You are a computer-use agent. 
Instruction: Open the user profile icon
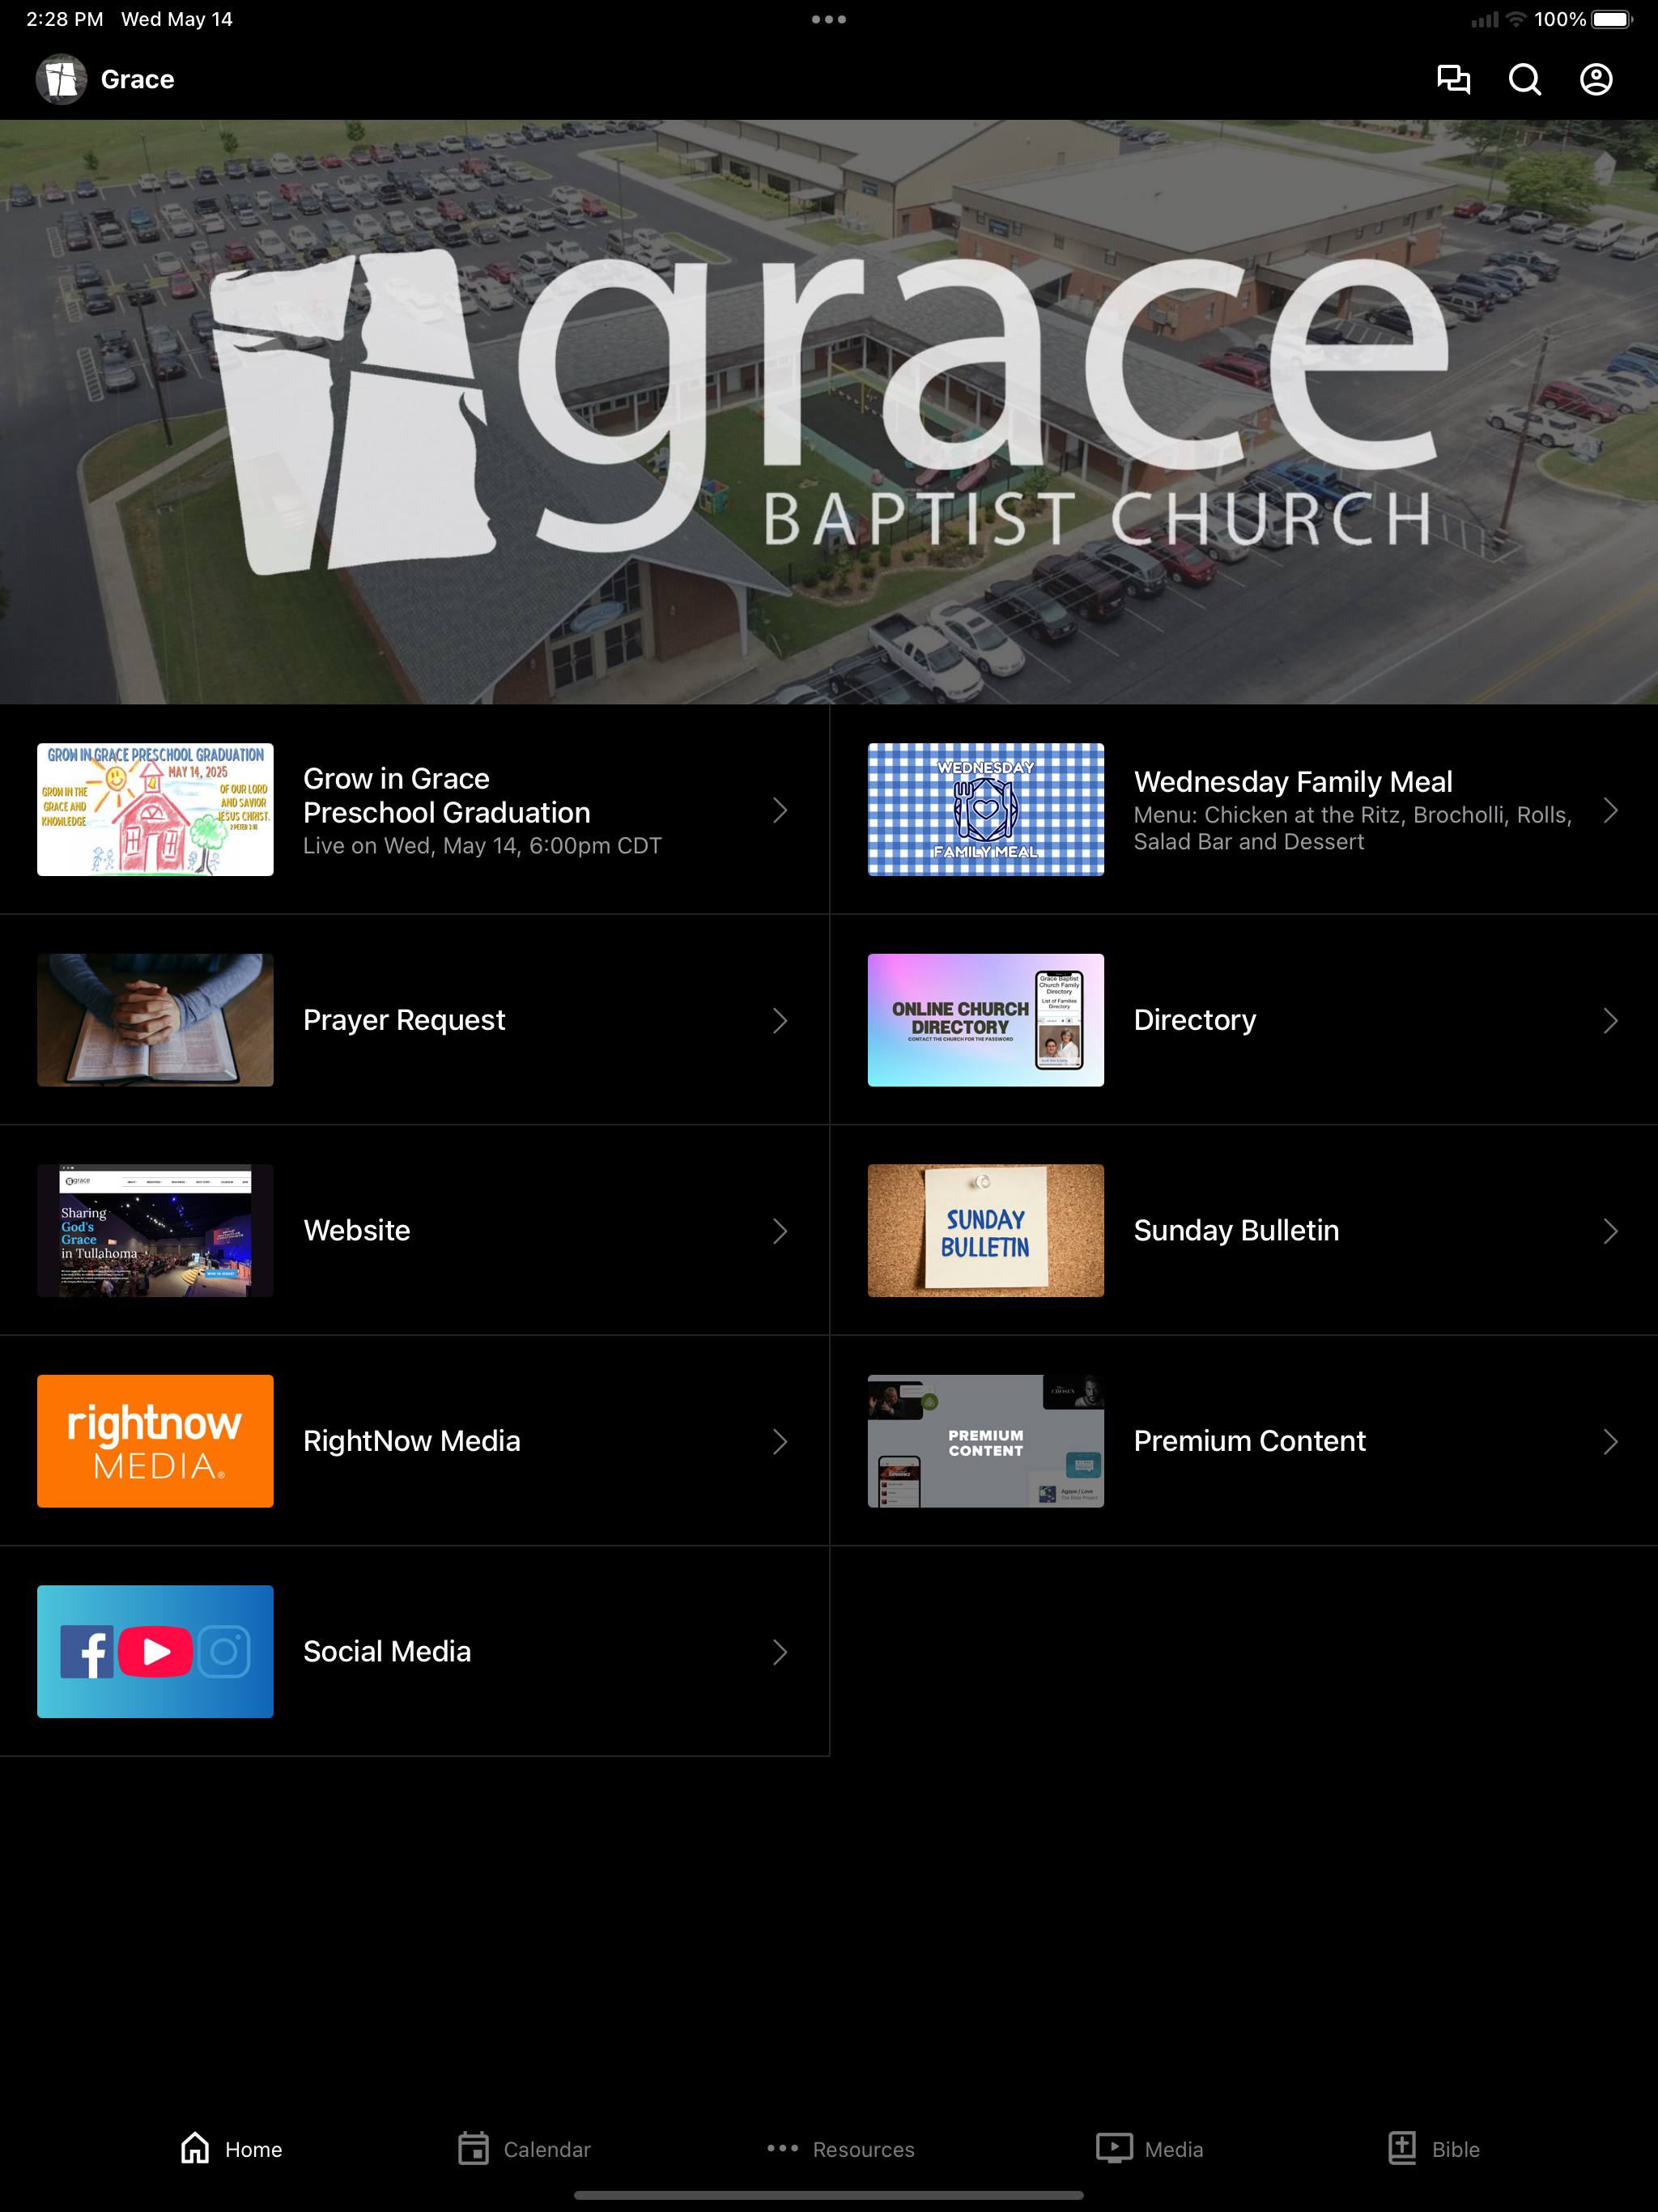tap(1596, 79)
